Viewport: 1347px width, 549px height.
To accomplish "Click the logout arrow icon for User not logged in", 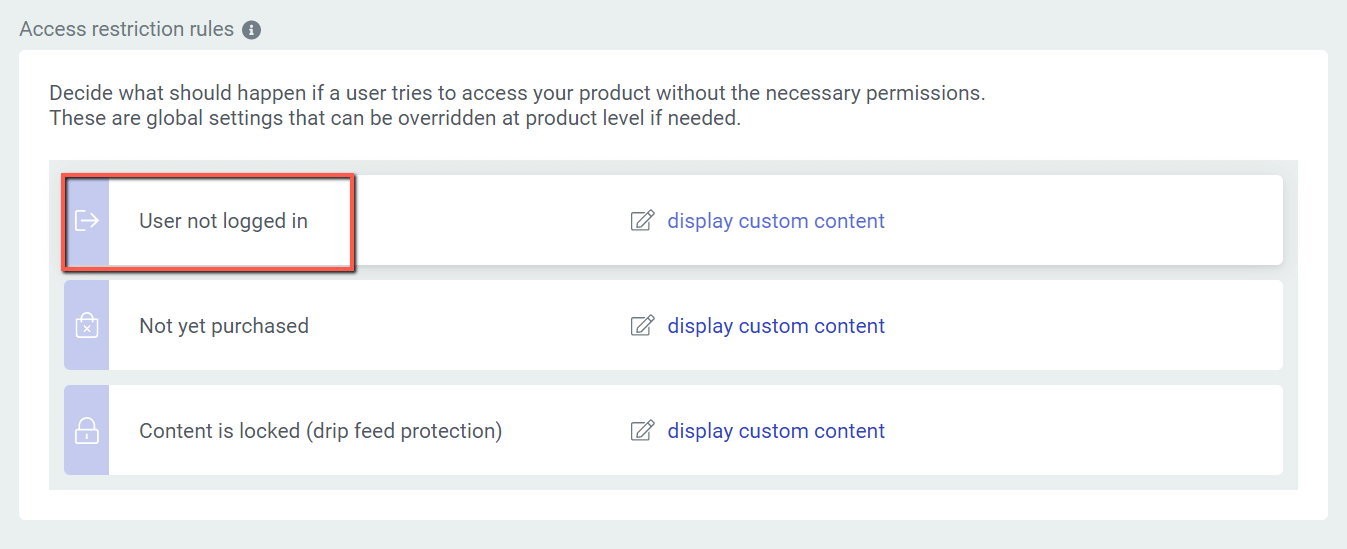I will [87, 221].
